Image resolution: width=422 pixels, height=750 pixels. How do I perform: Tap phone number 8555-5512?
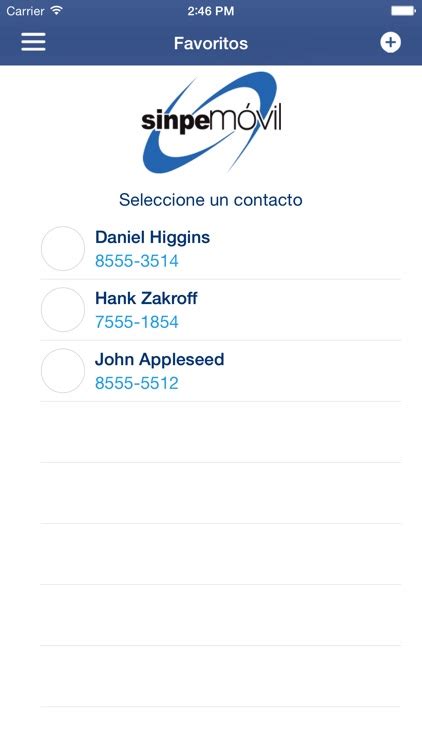click(x=136, y=383)
